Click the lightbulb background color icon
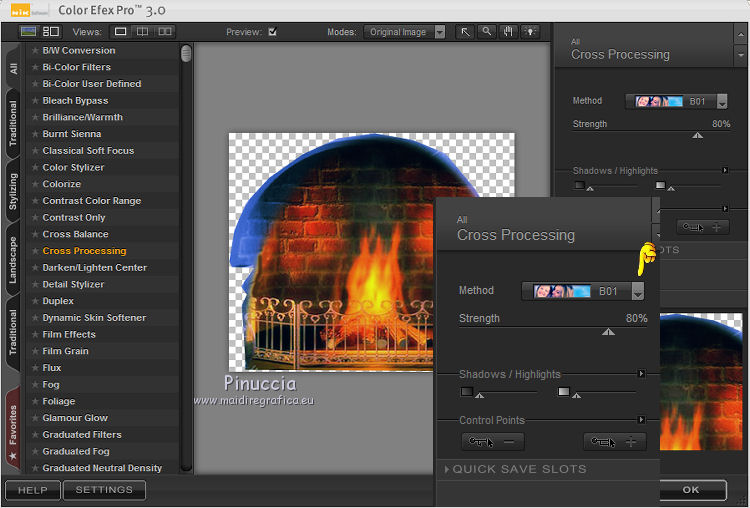Viewport: 750px width, 508px height. [530, 32]
